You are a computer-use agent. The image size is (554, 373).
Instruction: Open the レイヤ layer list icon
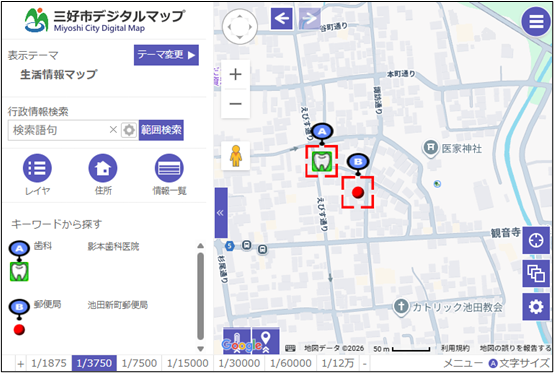tap(37, 168)
